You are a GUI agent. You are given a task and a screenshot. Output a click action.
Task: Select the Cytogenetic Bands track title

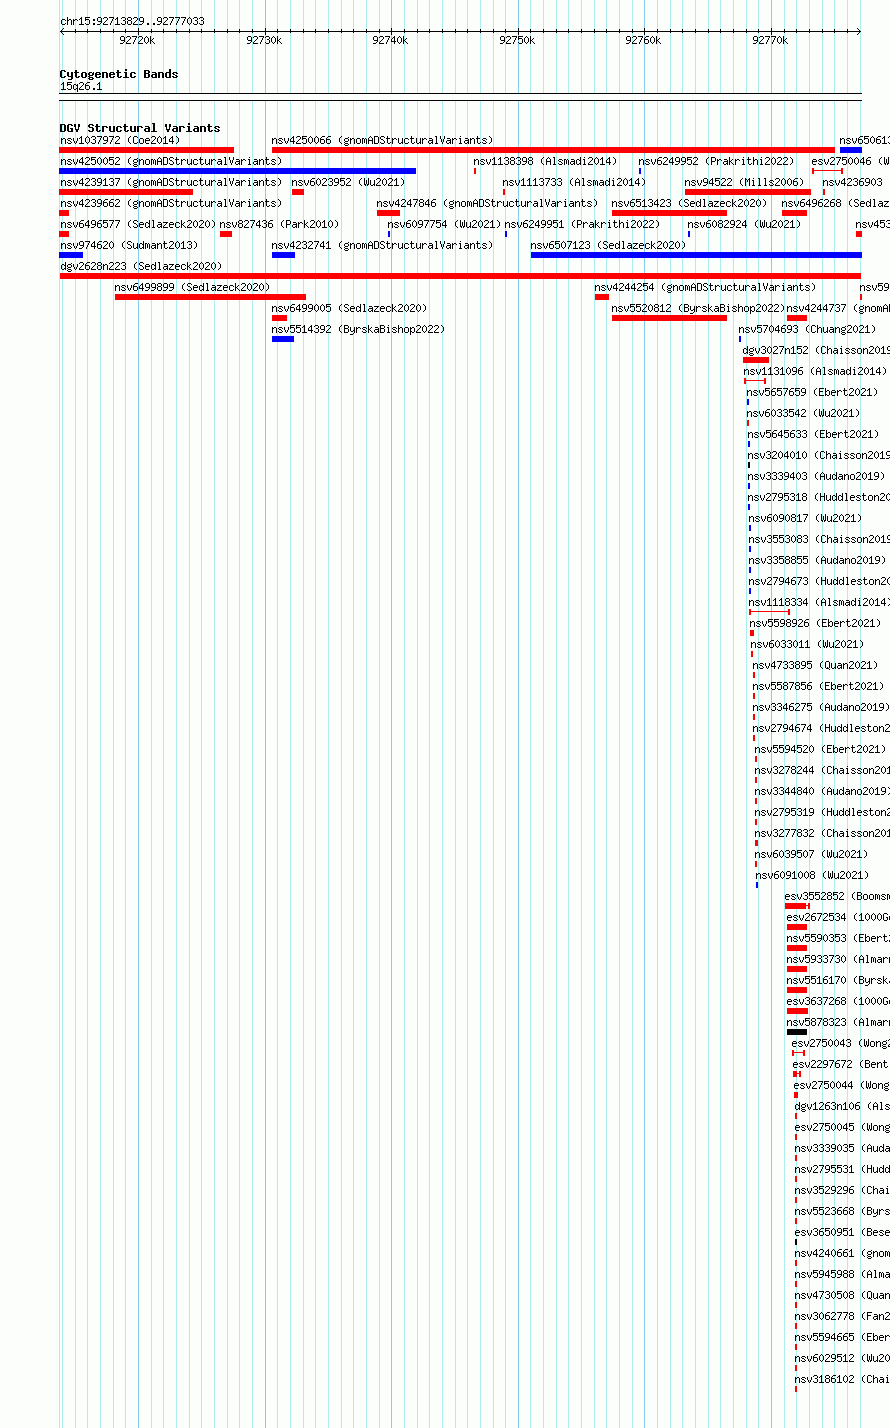point(119,74)
